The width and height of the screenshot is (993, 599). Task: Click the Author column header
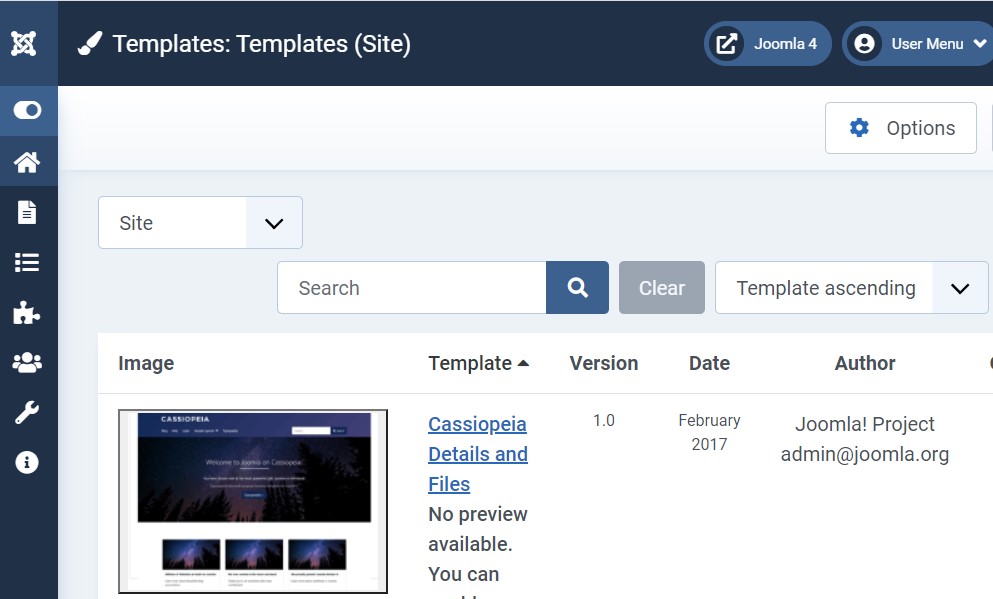[865, 363]
